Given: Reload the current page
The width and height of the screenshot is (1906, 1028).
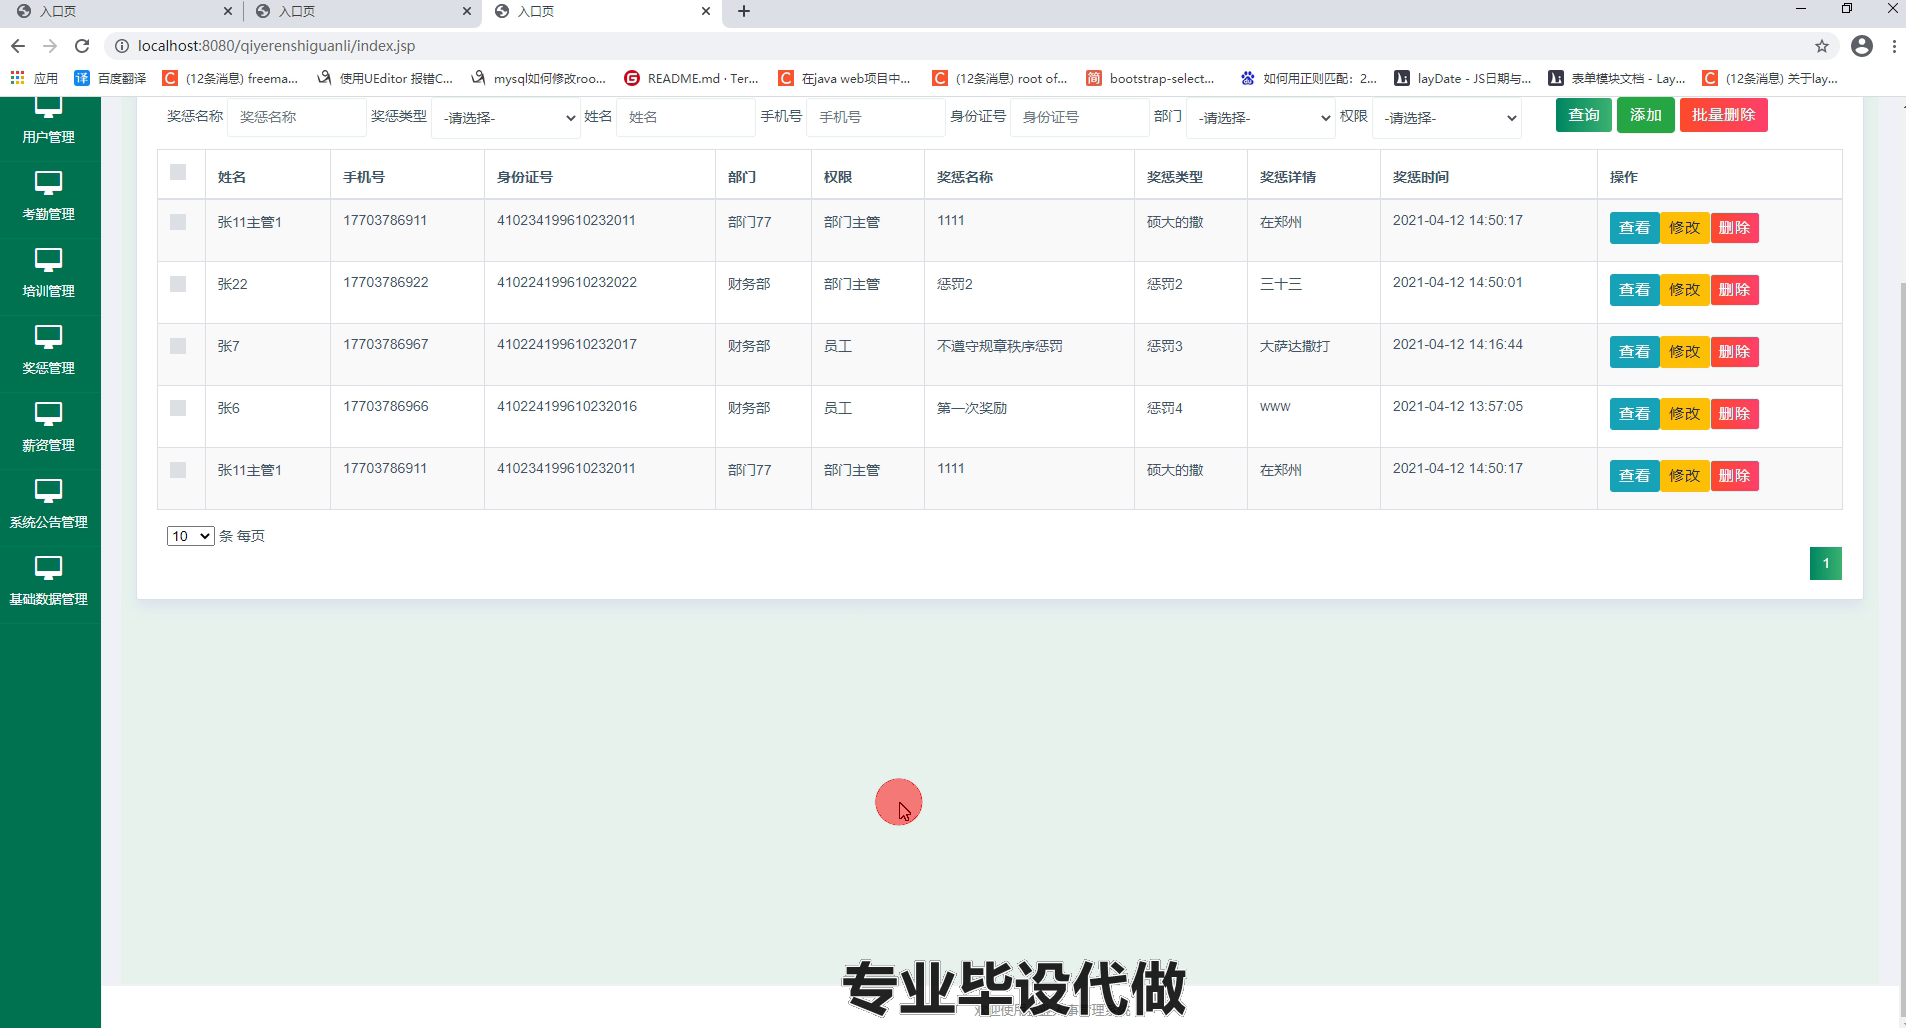Looking at the screenshot, I should pos(82,46).
